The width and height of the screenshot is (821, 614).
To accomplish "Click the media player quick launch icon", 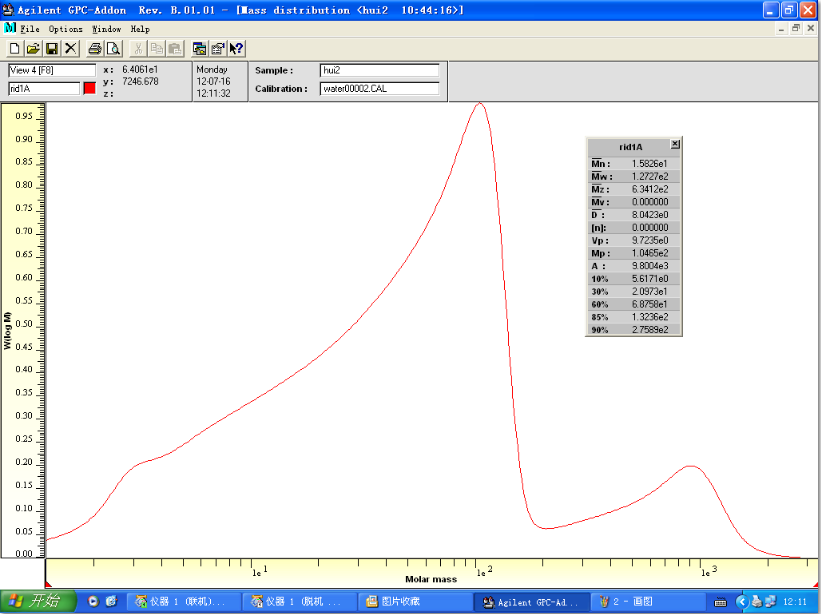I will coord(93,601).
